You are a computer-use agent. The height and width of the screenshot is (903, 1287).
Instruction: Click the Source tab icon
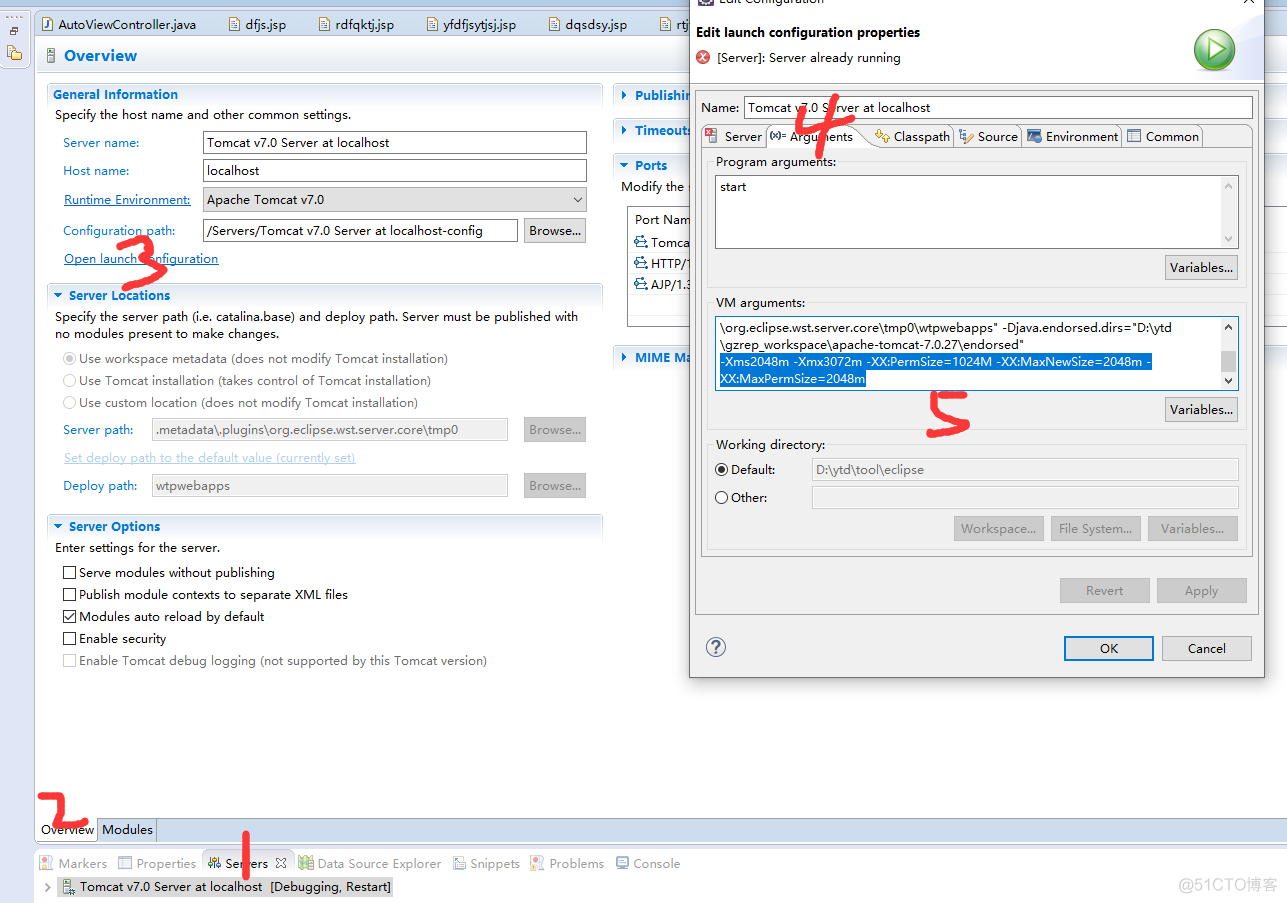[x=966, y=136]
